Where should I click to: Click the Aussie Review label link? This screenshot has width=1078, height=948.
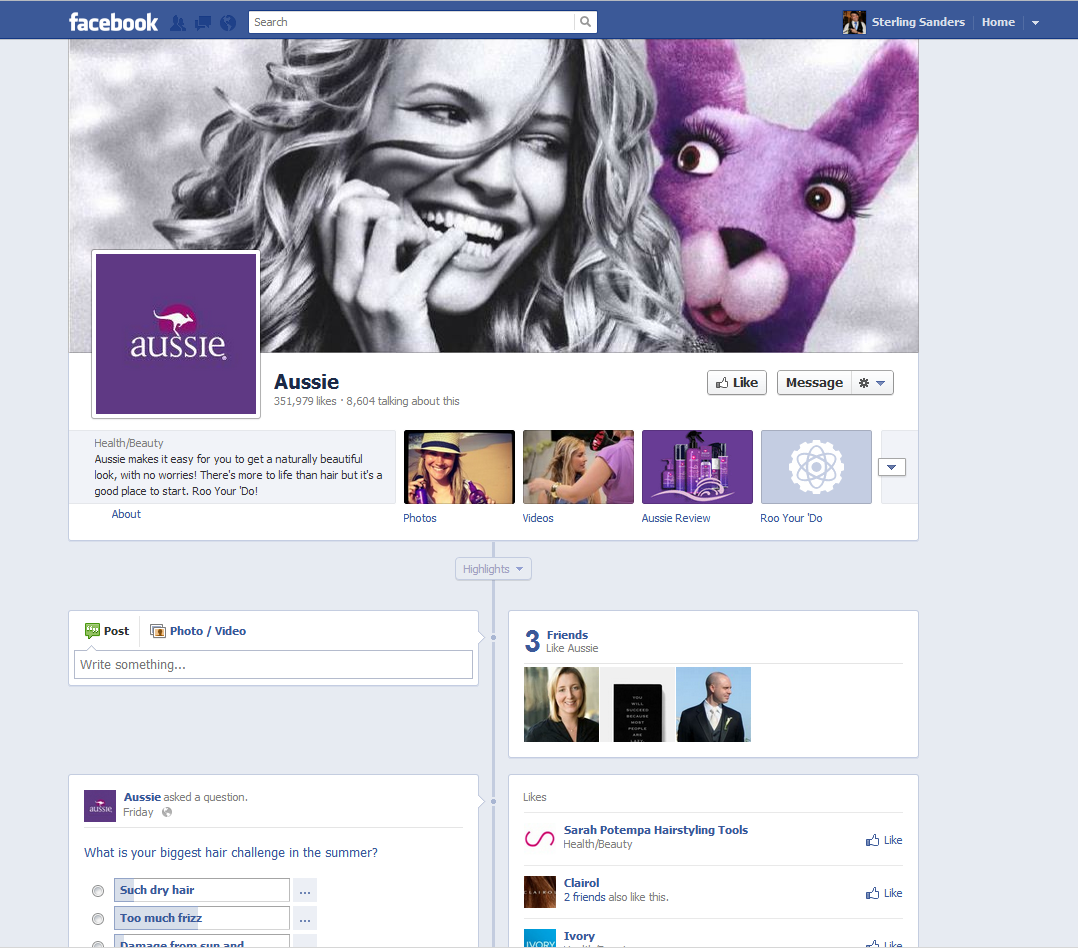click(x=676, y=518)
